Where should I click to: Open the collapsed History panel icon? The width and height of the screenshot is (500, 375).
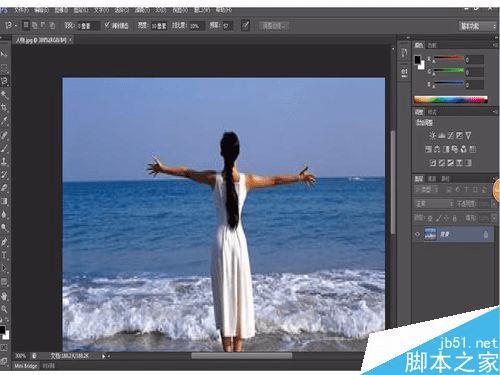(x=404, y=53)
